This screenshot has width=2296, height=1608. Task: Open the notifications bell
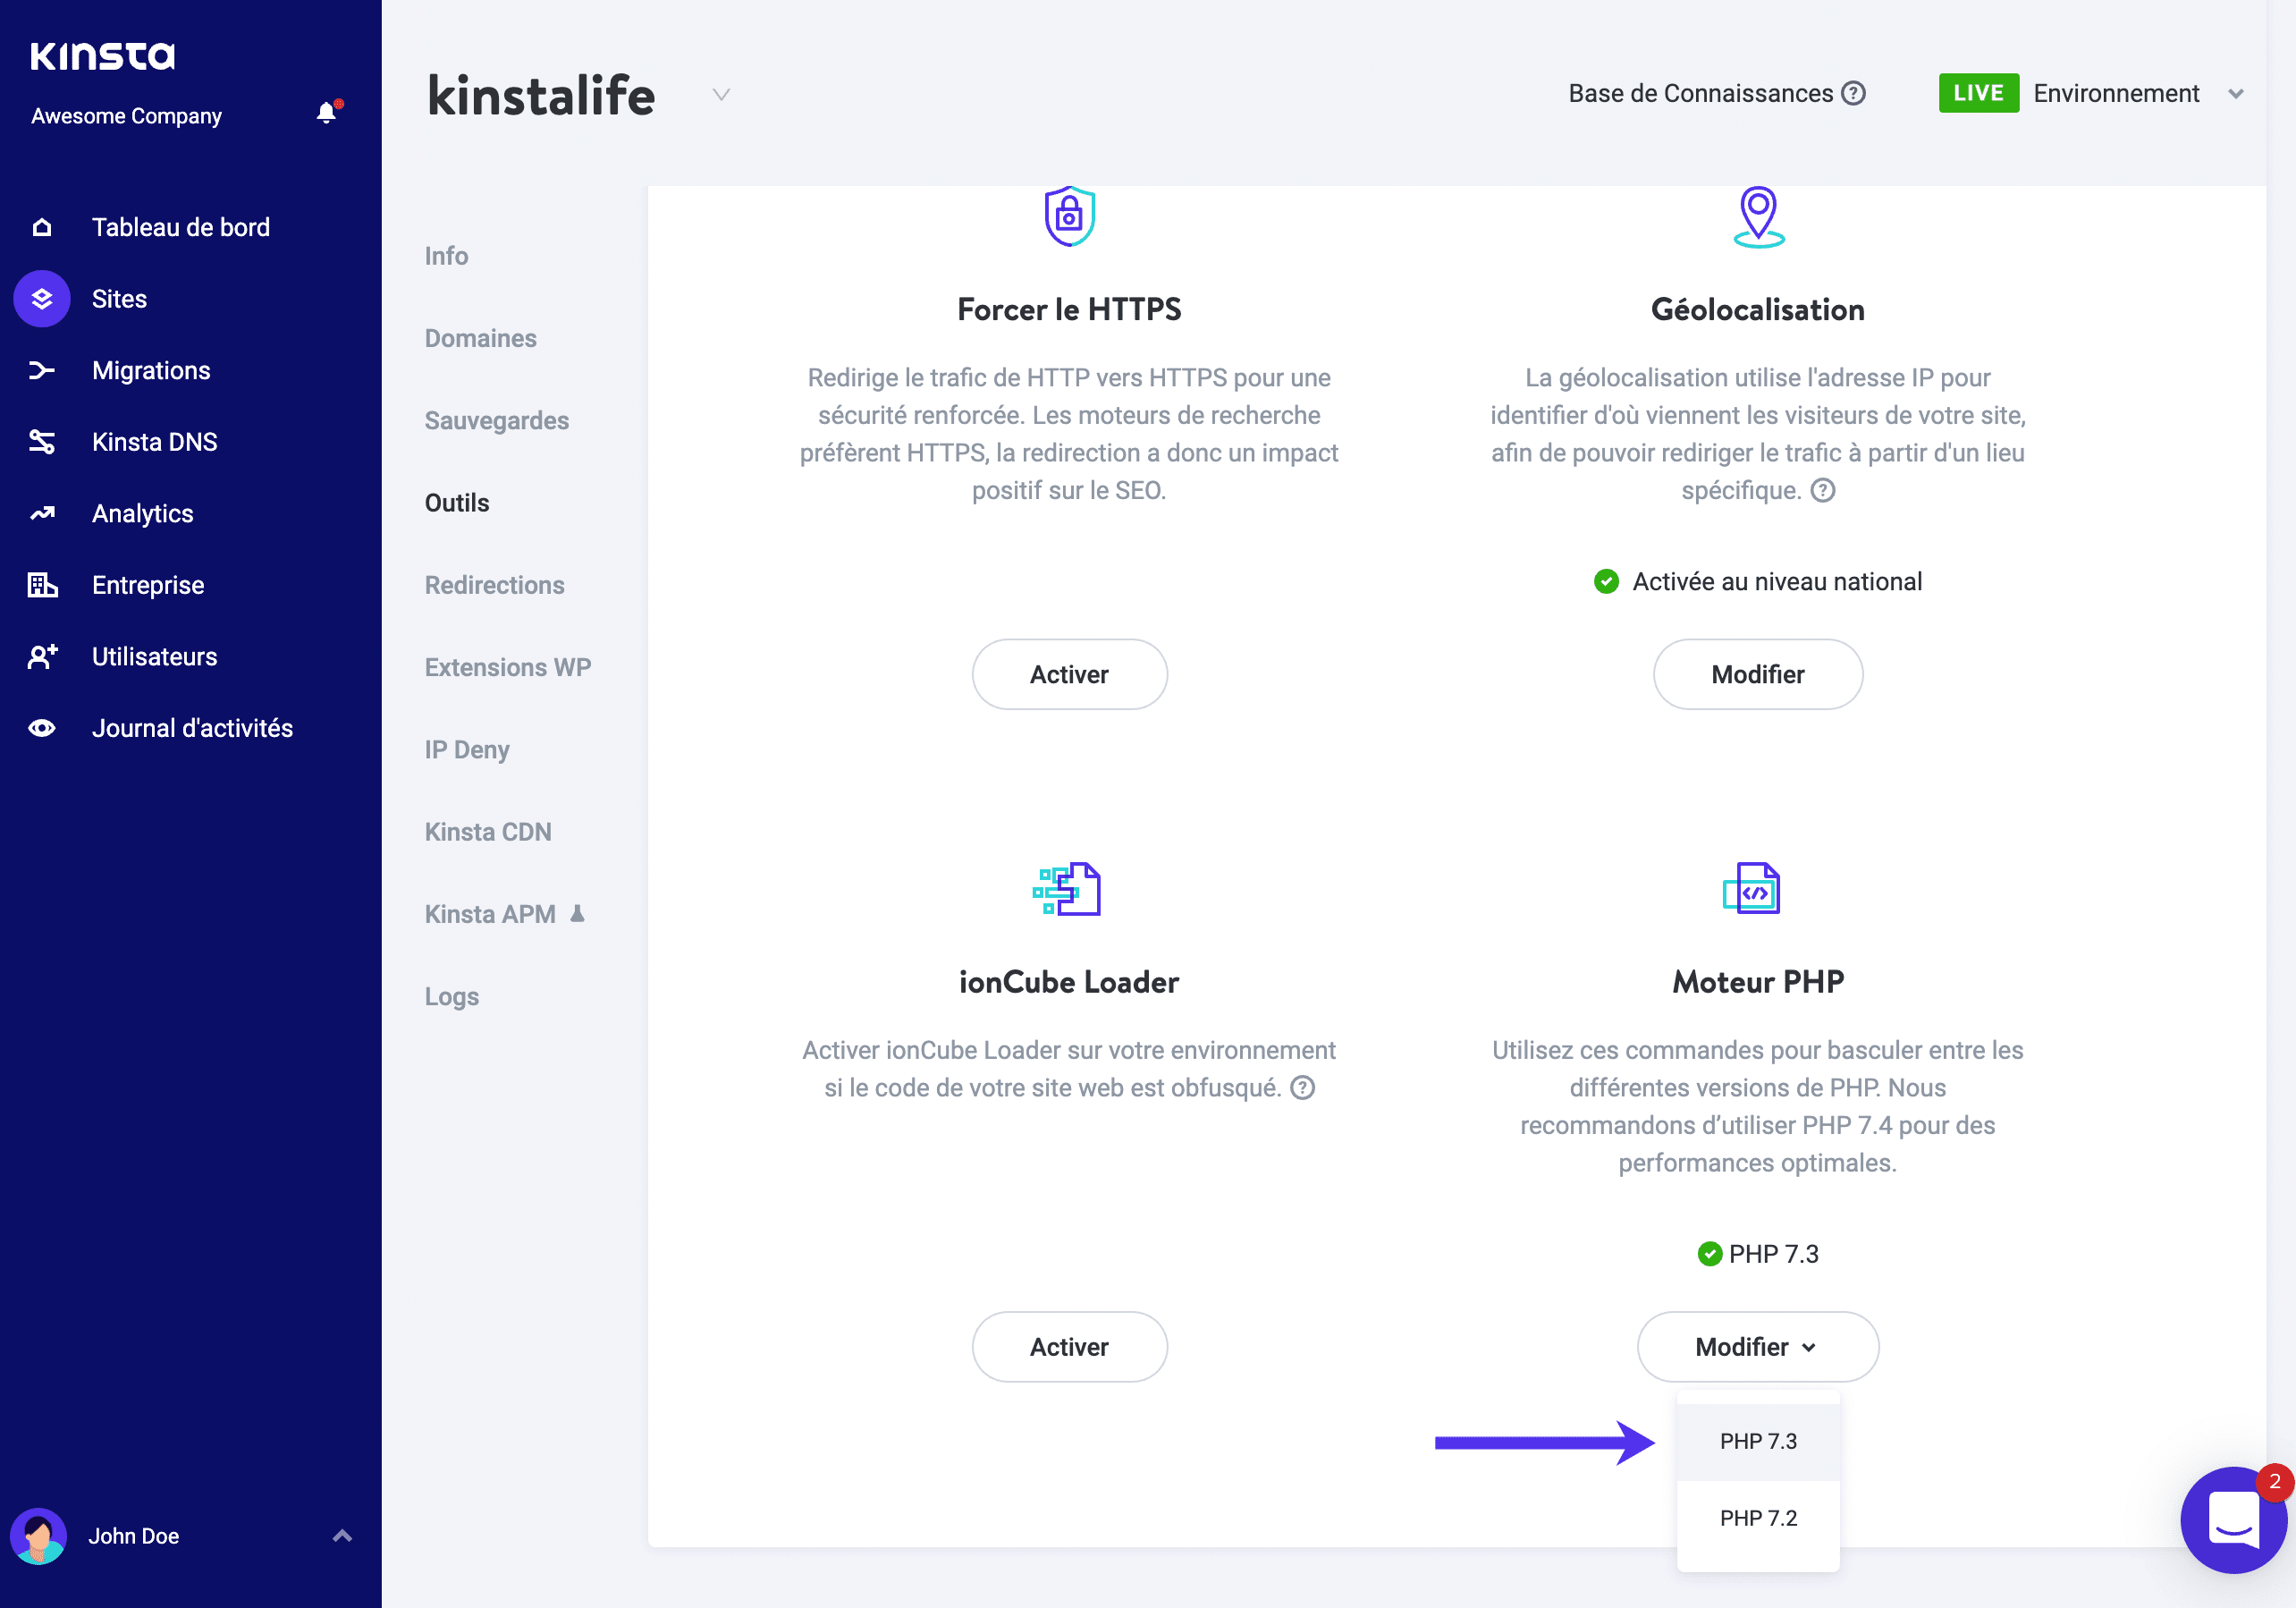point(327,113)
